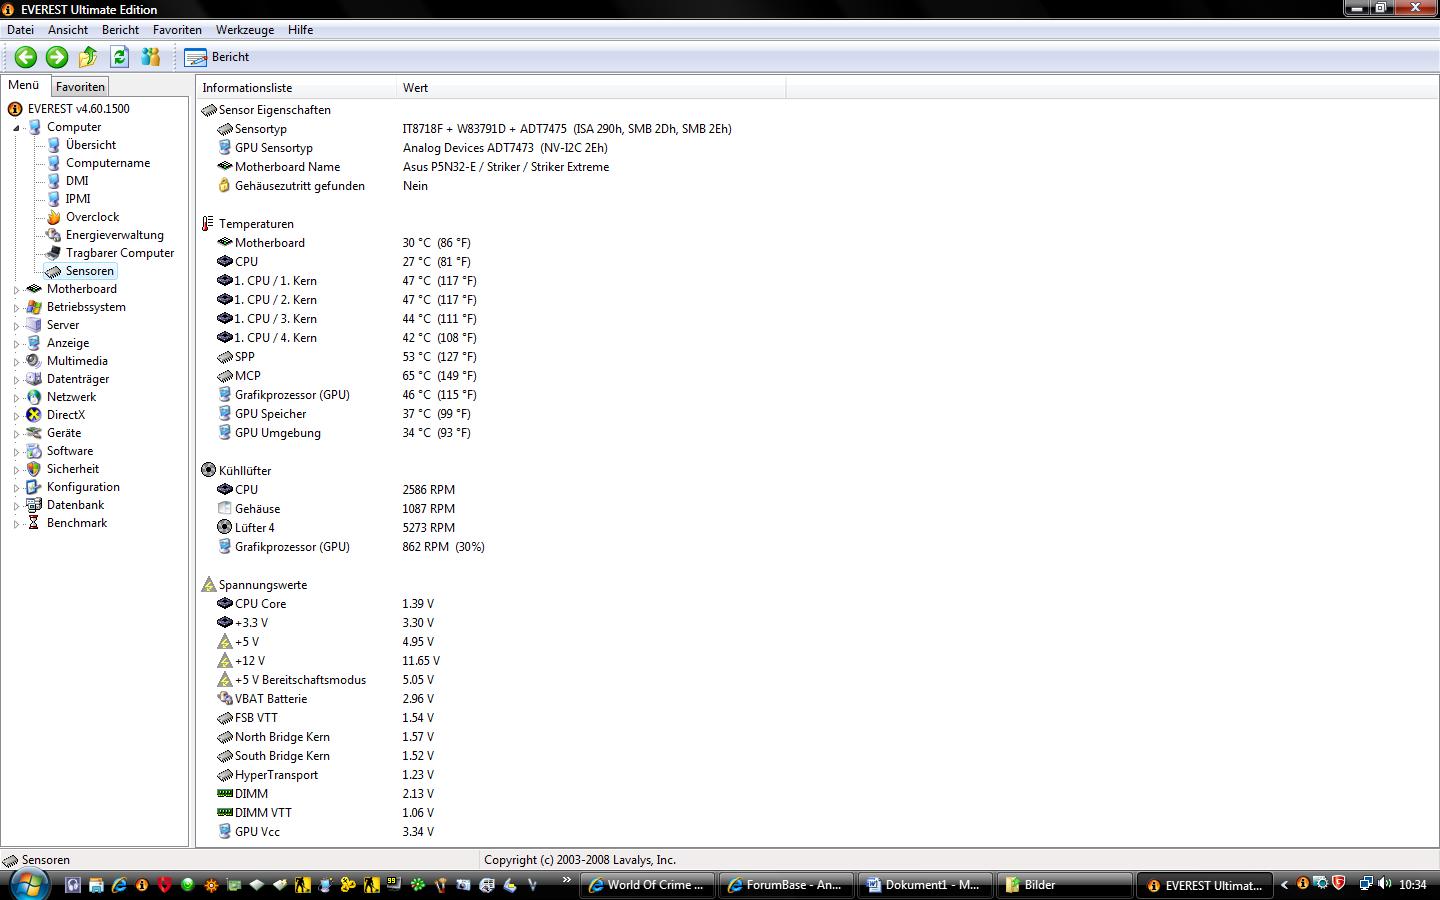The height and width of the screenshot is (900, 1440).
Task: Expand the Anzeige tree node
Action: (16, 344)
